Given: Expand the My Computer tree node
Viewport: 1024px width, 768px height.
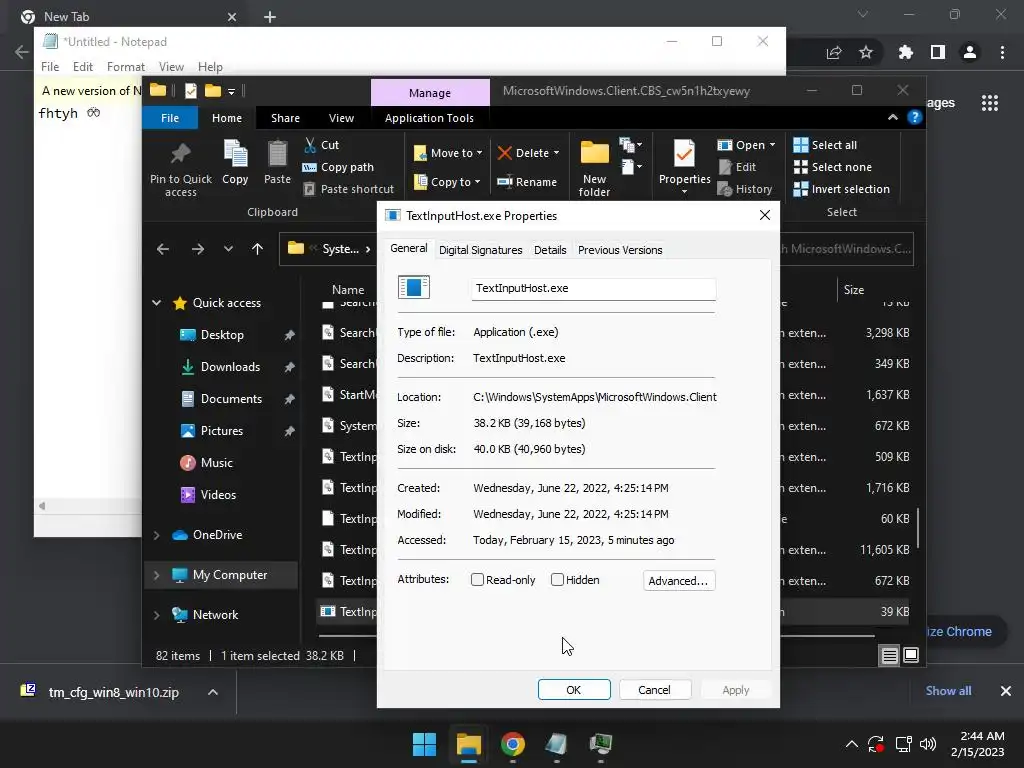Looking at the screenshot, I should [x=157, y=575].
